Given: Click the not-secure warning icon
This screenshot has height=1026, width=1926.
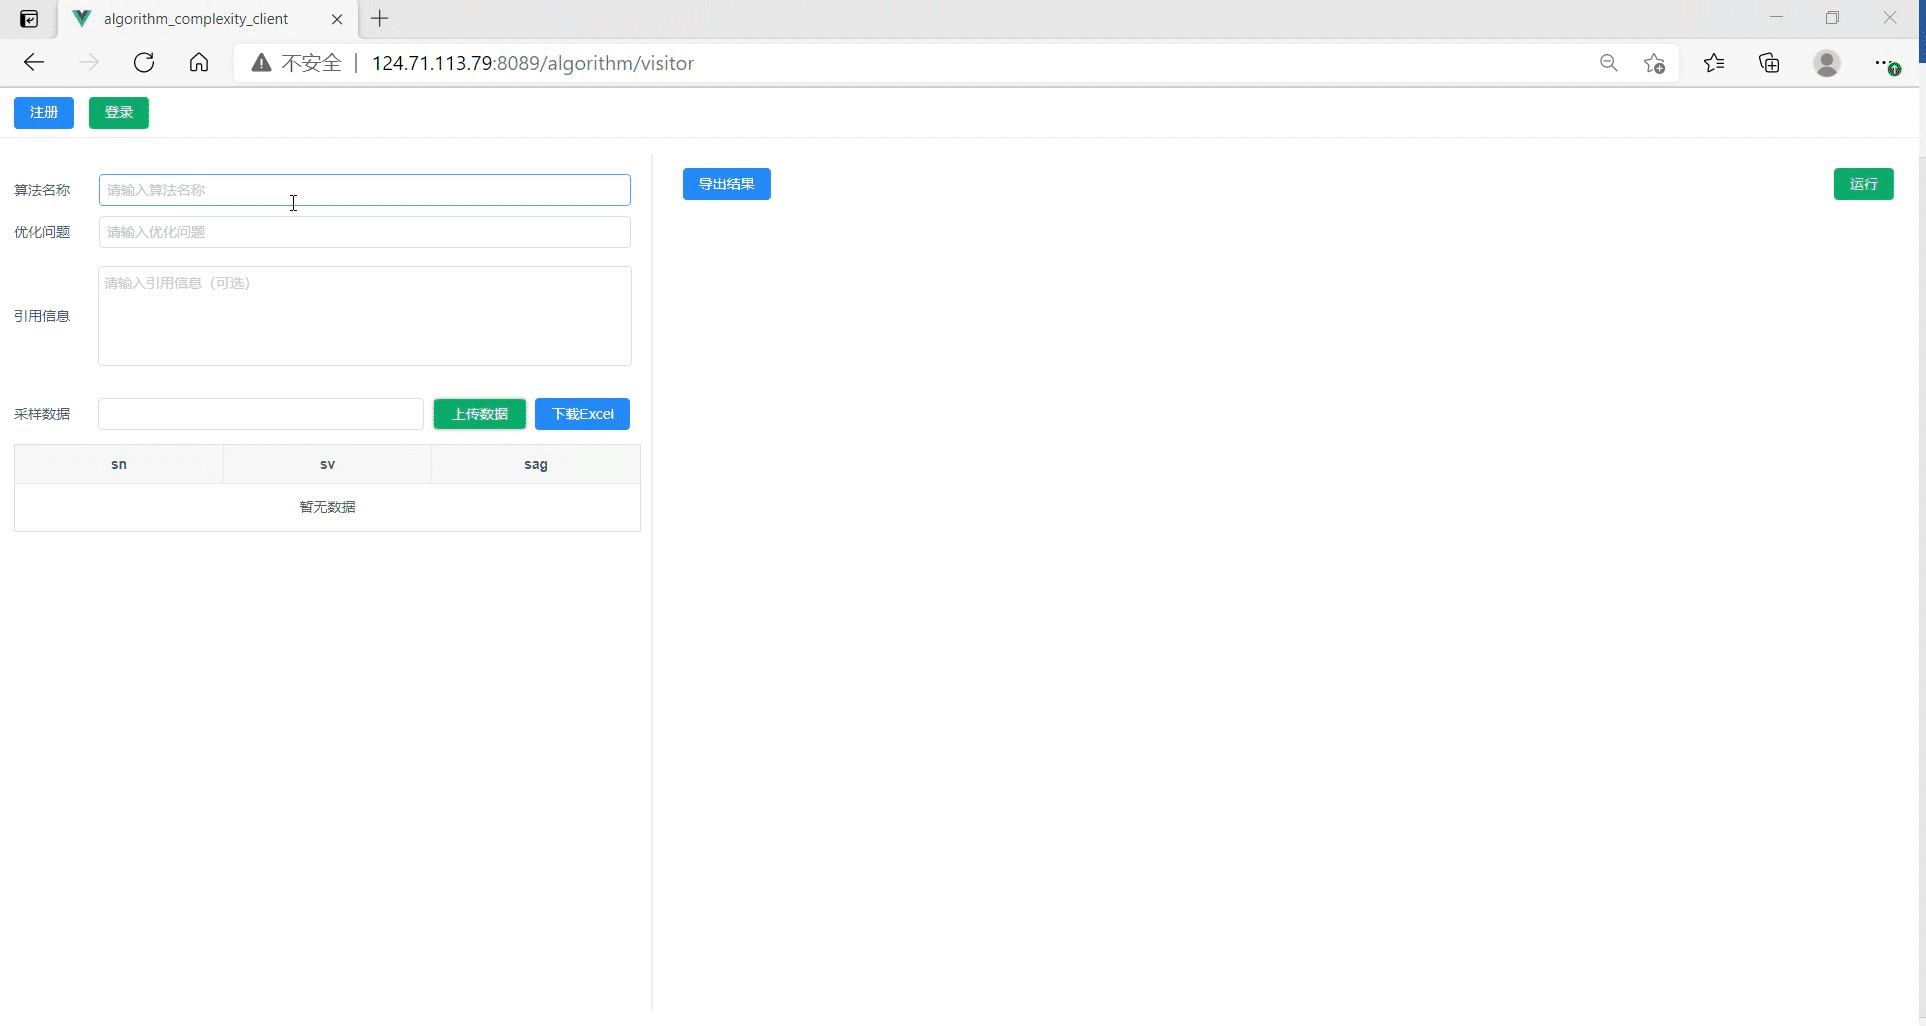Looking at the screenshot, I should tap(262, 63).
